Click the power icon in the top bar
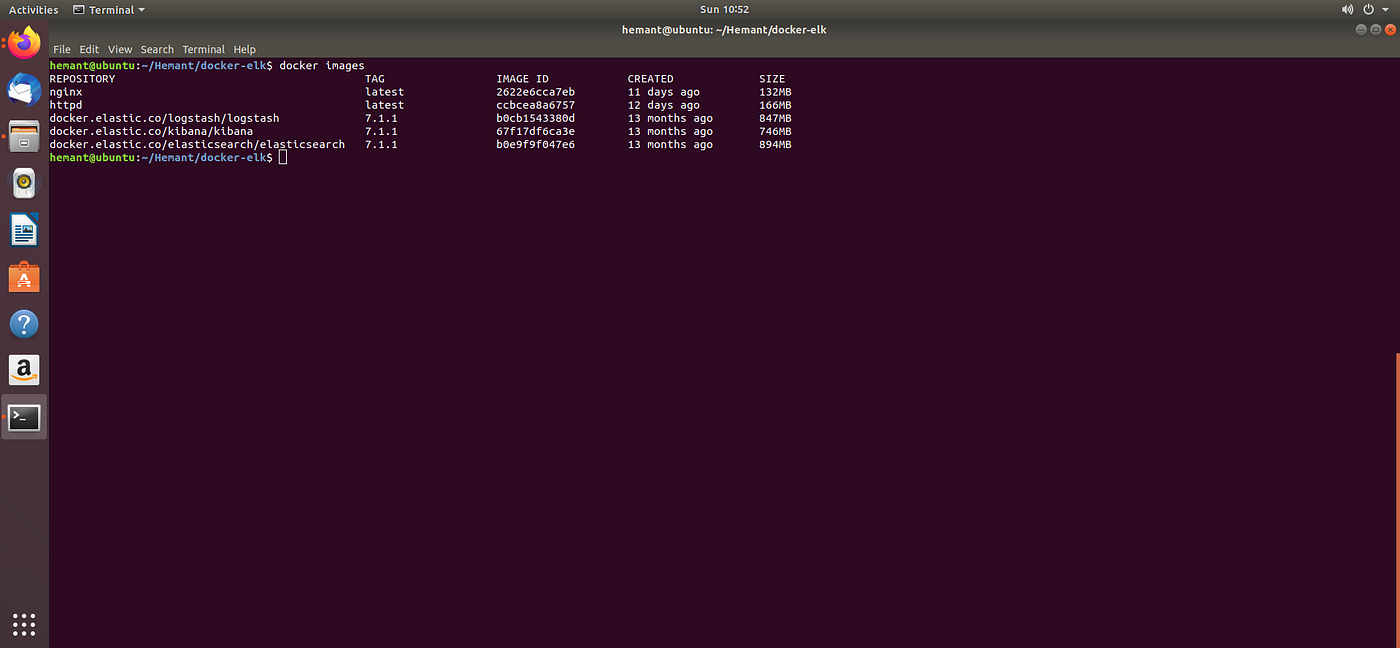The height and width of the screenshot is (648, 1400). [x=1368, y=9]
